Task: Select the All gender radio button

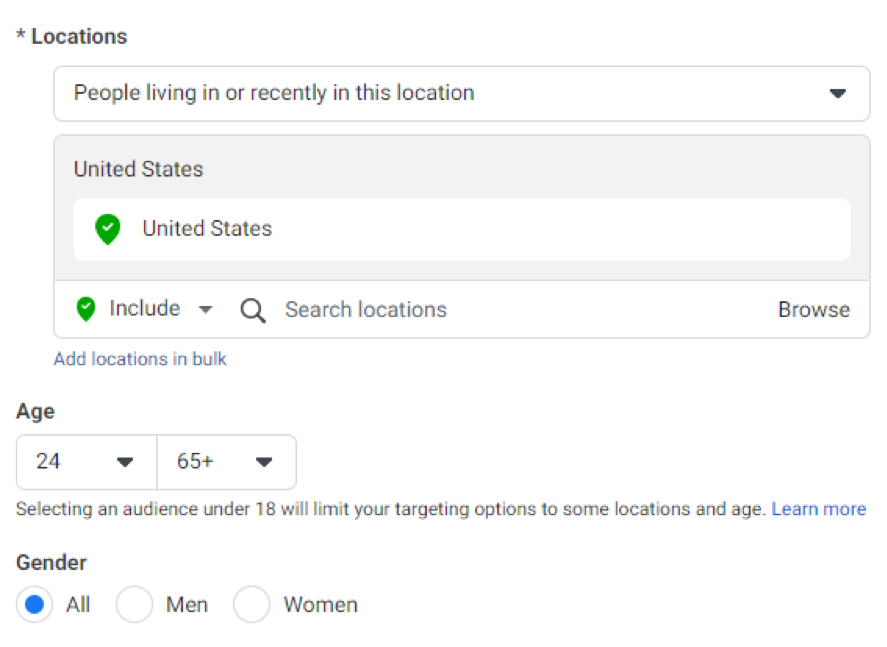Action: point(35,604)
